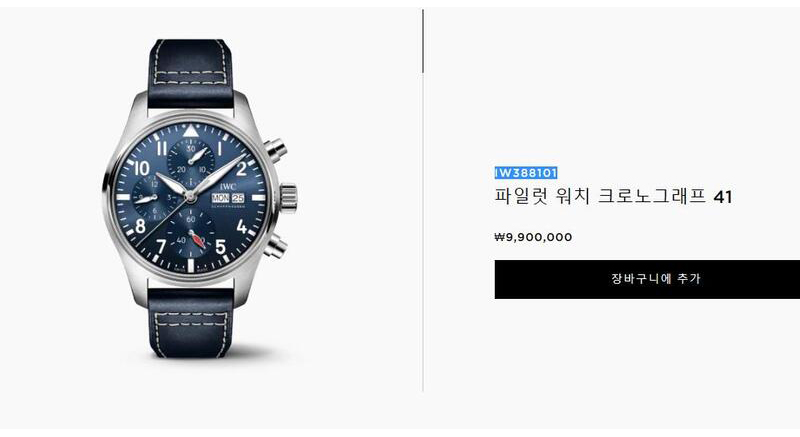Click the lower chronograph pusher on the watch

point(276,246)
